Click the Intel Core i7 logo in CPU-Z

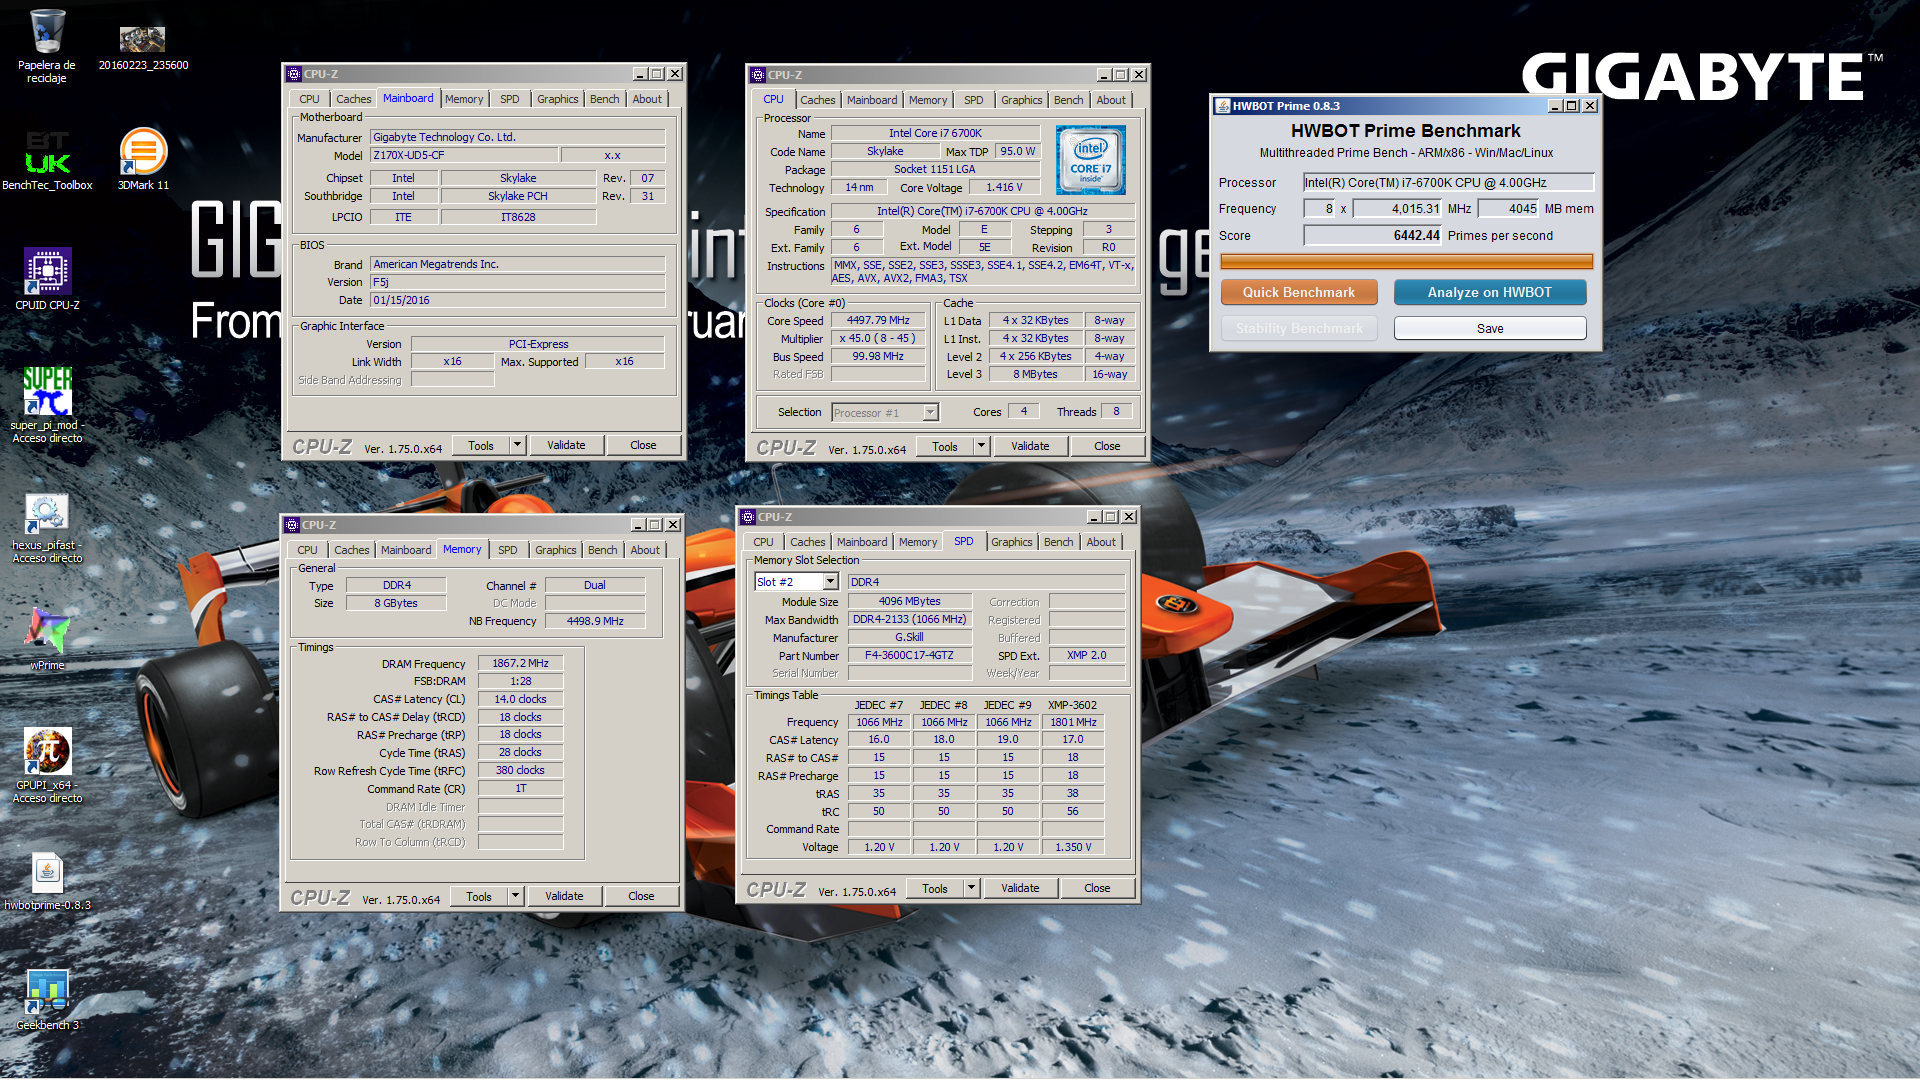point(1090,160)
